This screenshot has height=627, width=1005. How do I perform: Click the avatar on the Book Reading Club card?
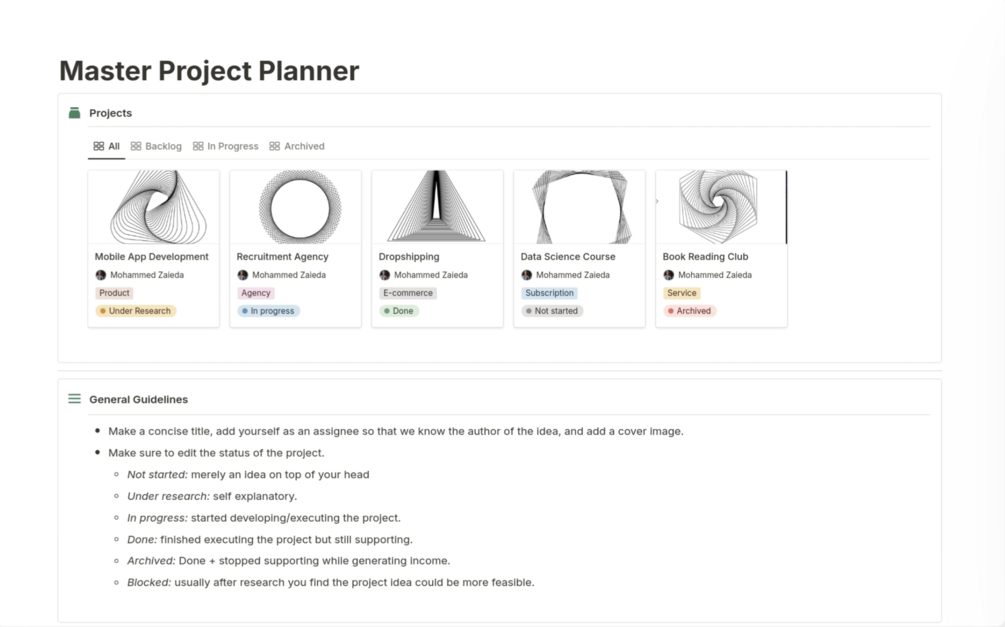668,274
